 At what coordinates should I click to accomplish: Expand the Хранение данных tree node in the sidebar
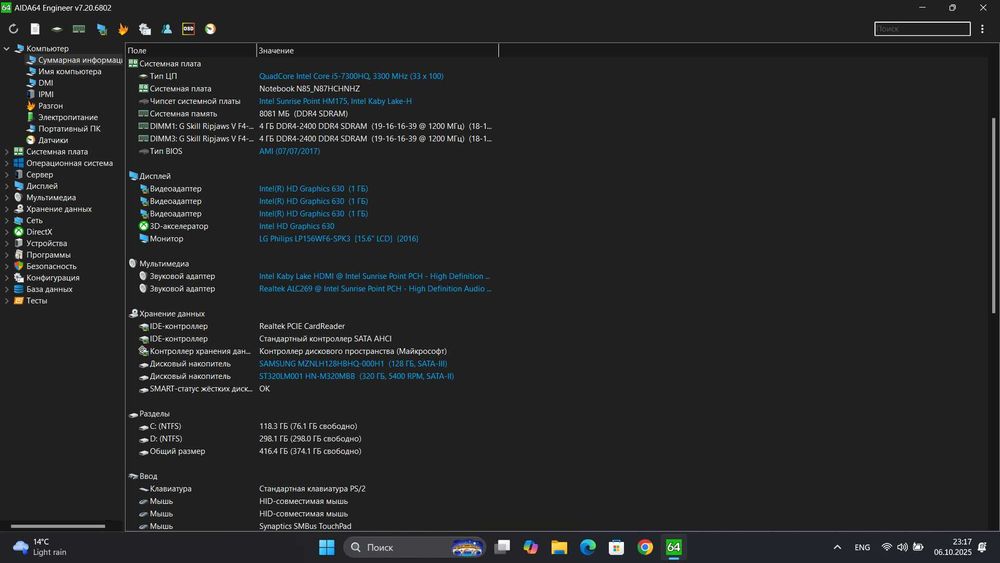pyautogui.click(x=6, y=209)
